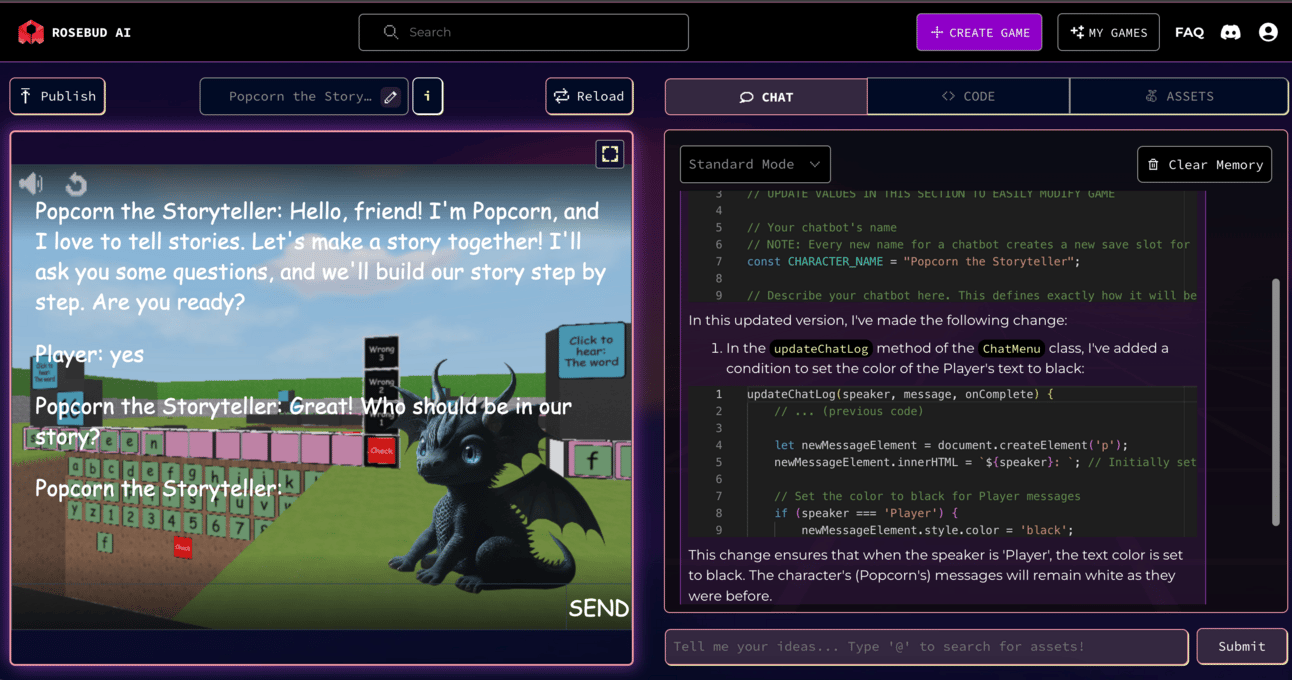Mute the game sound with the speaker icon

point(31,182)
